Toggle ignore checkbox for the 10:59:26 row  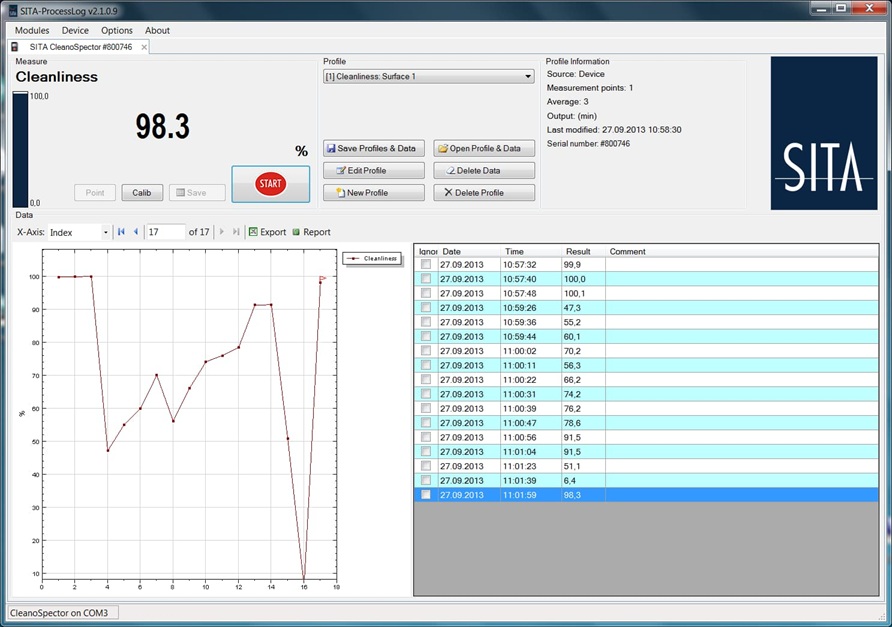click(426, 308)
